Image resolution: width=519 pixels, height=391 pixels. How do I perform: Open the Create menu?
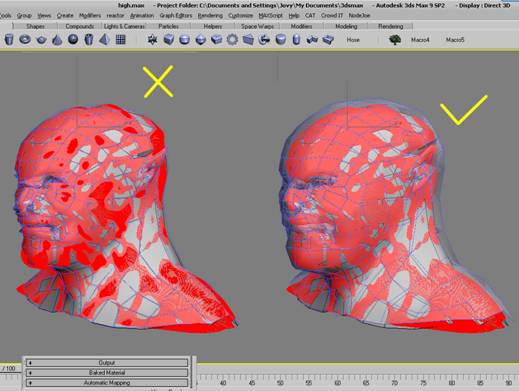tap(65, 16)
